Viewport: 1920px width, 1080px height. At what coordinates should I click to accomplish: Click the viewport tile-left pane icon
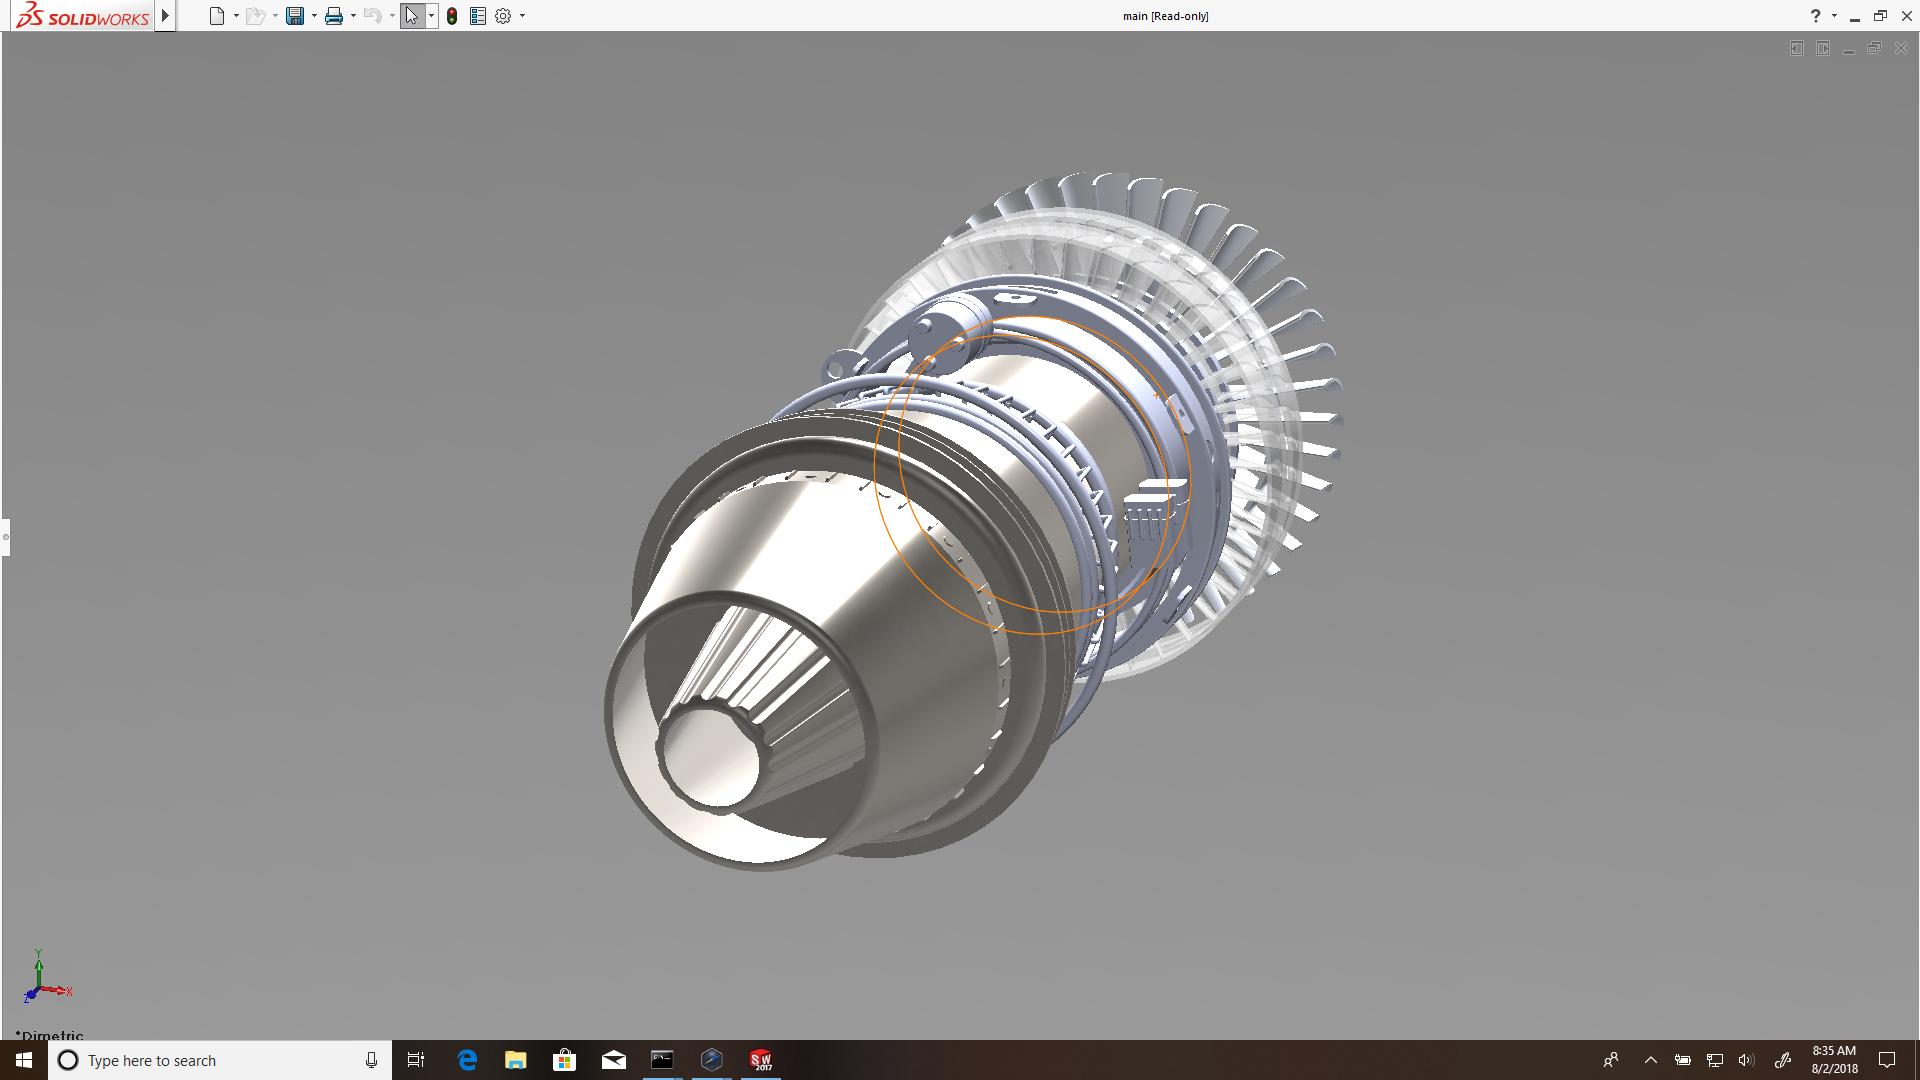(x=1796, y=48)
